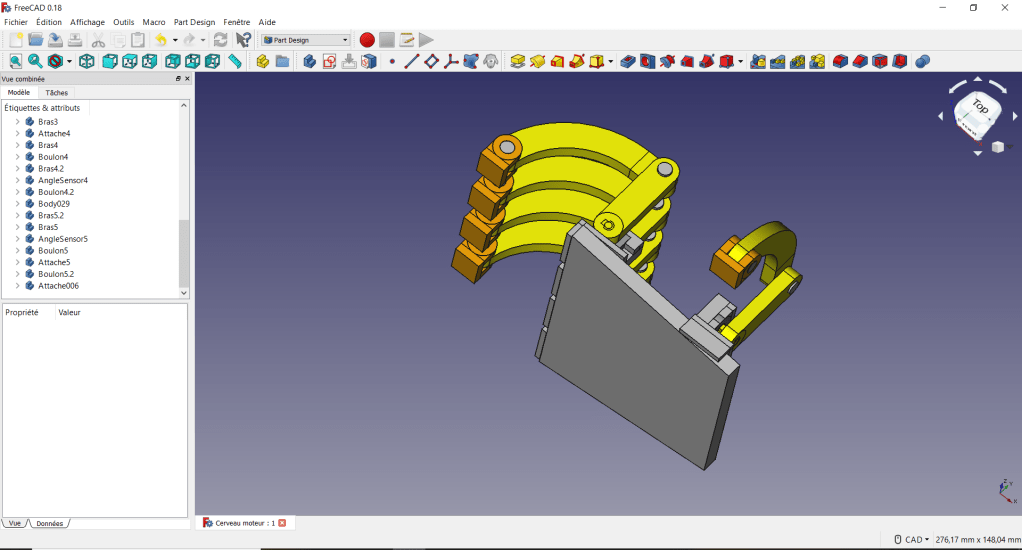Open the Part Design workbench dropdown
This screenshot has height=550, width=1022.
(x=306, y=40)
